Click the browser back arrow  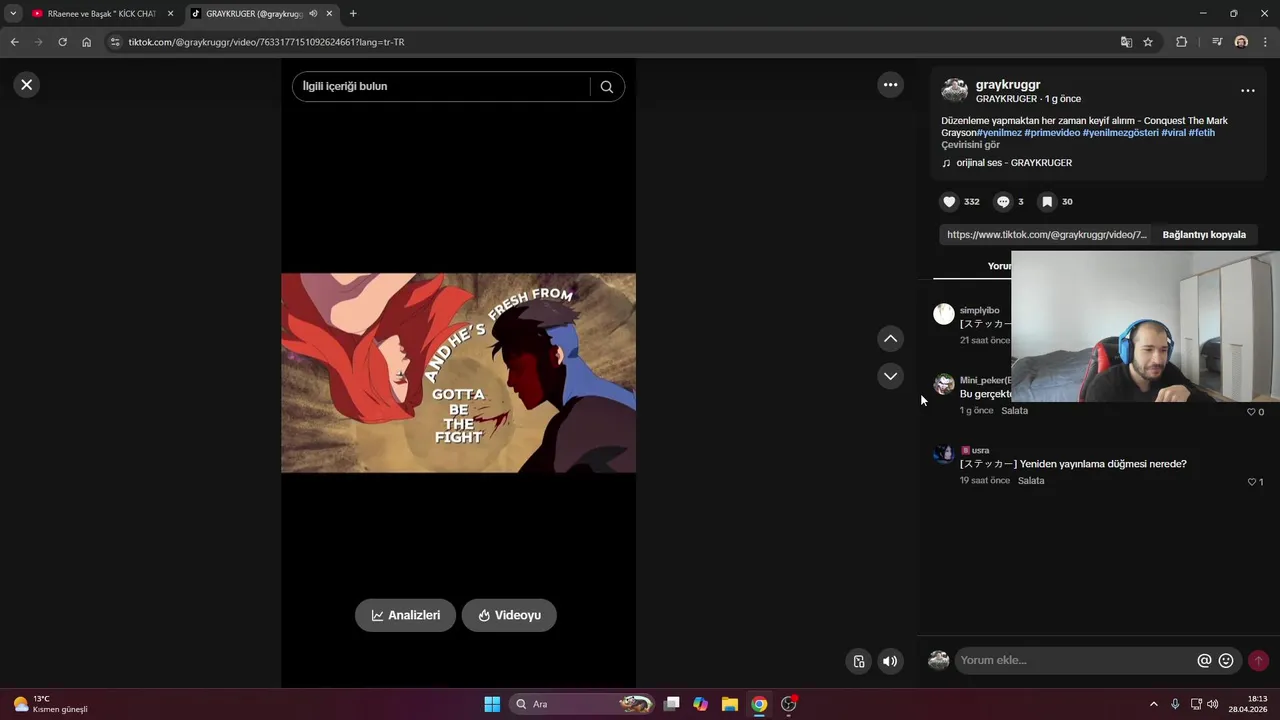pos(14,42)
